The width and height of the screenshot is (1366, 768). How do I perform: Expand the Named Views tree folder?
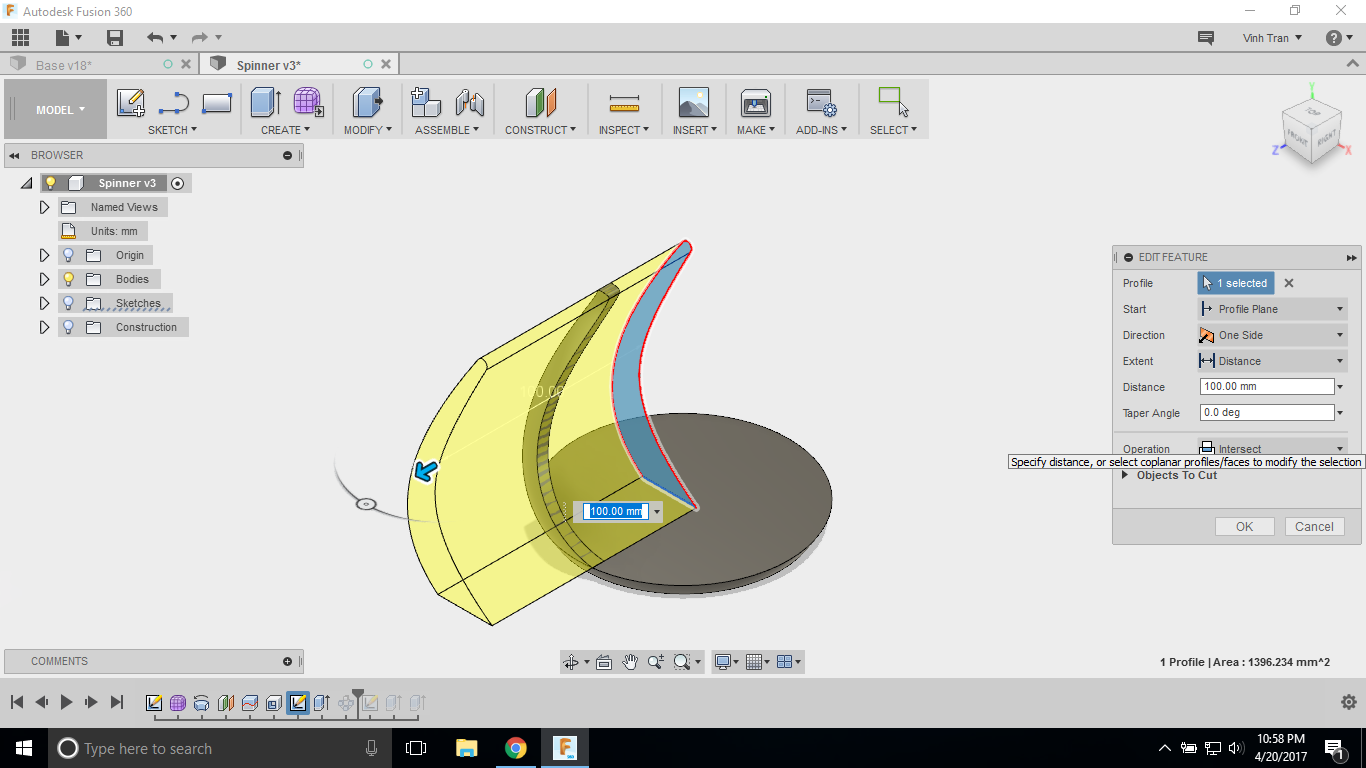[44, 207]
